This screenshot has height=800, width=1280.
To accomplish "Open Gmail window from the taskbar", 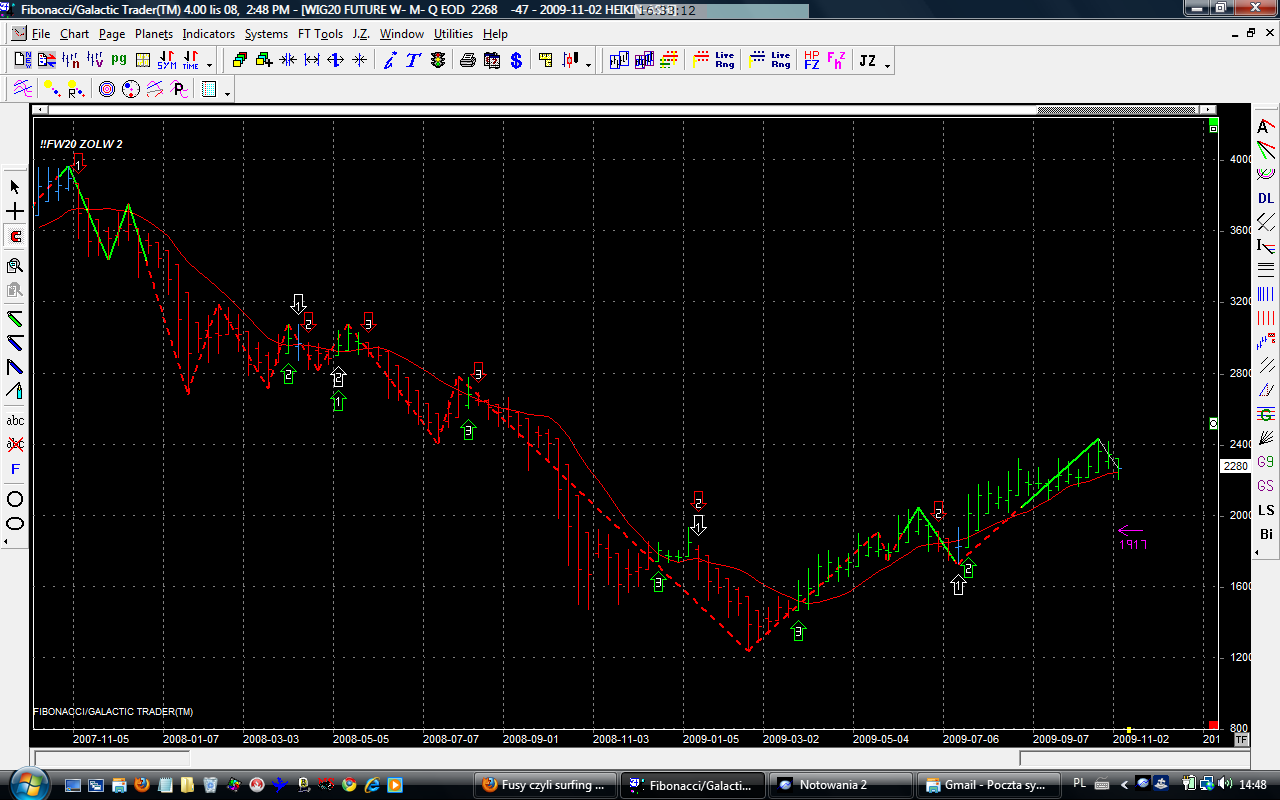I will [990, 785].
